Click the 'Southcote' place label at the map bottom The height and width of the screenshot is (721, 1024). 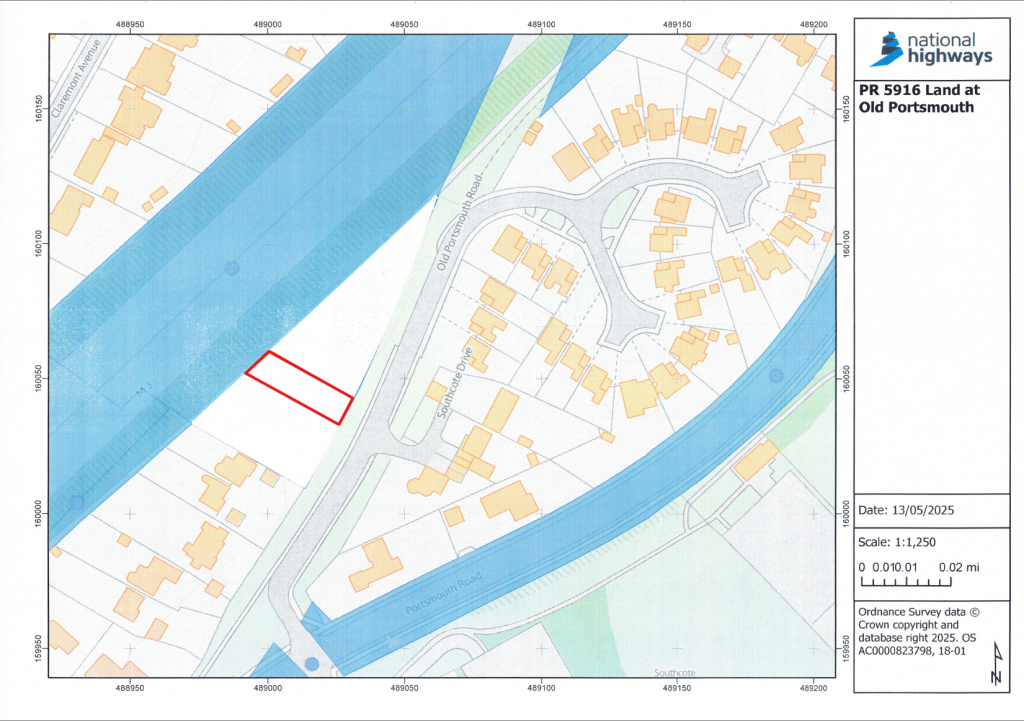[x=673, y=673]
